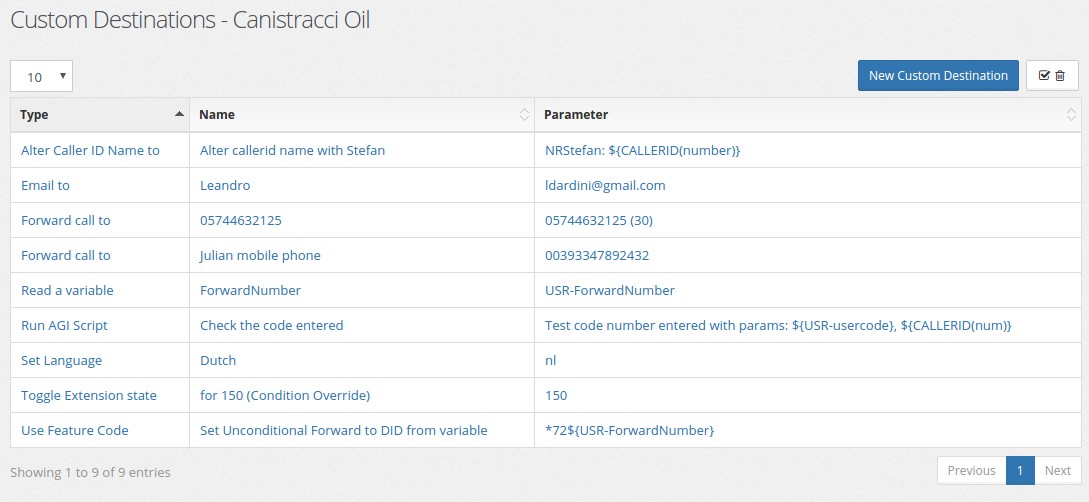Click Run AGI Script type link

[x=65, y=325]
